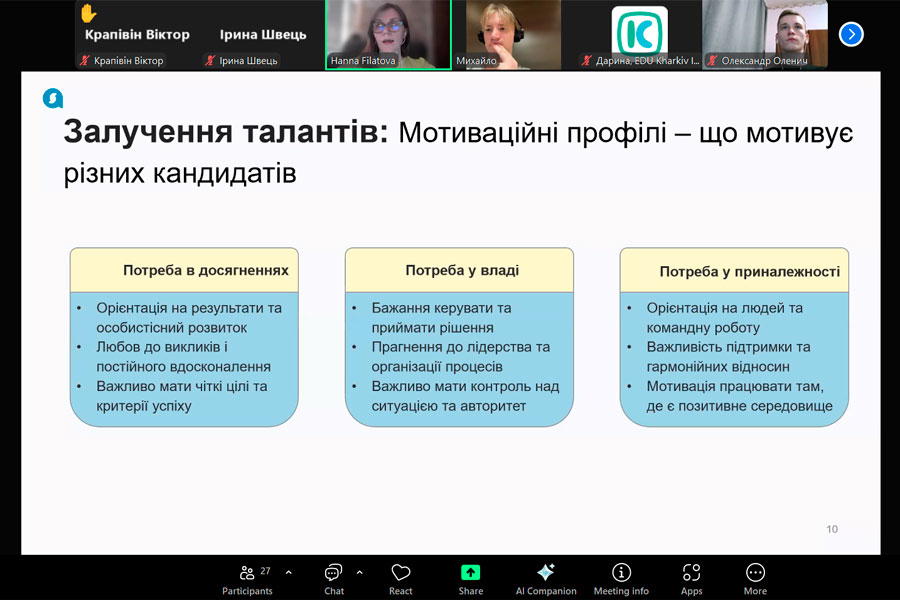Screen dimensions: 900x600
Task: Click the "Потреба у владі" yellow header
Action: 459,271
